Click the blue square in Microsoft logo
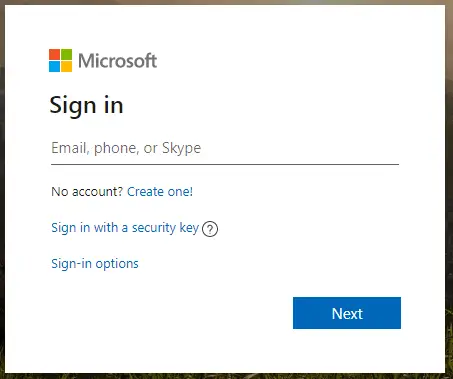This screenshot has height=379, width=453. pyautogui.click(x=54, y=66)
